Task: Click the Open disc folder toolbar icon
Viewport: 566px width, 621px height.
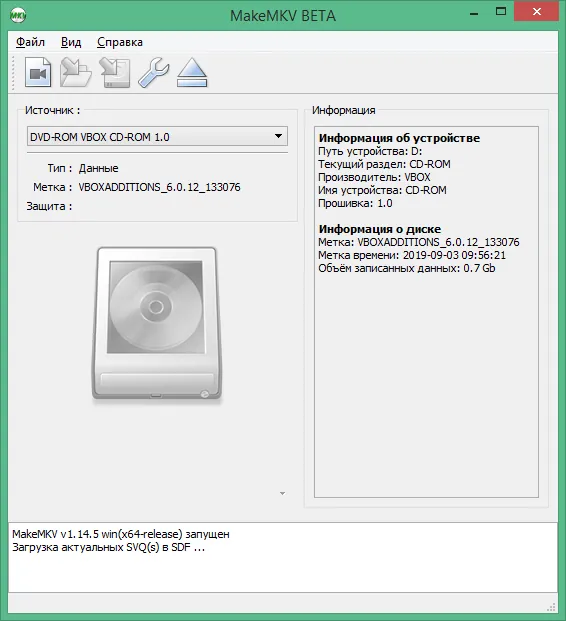Action: click(76, 72)
